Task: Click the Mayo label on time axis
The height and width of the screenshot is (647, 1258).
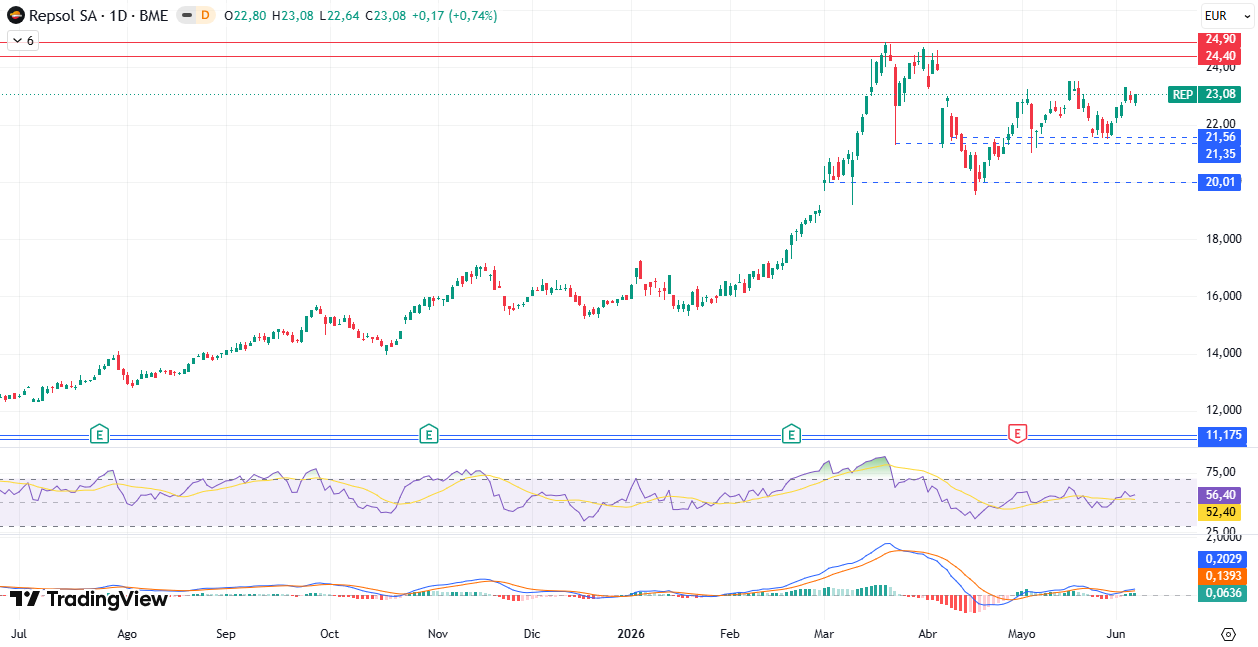Action: tap(1021, 634)
